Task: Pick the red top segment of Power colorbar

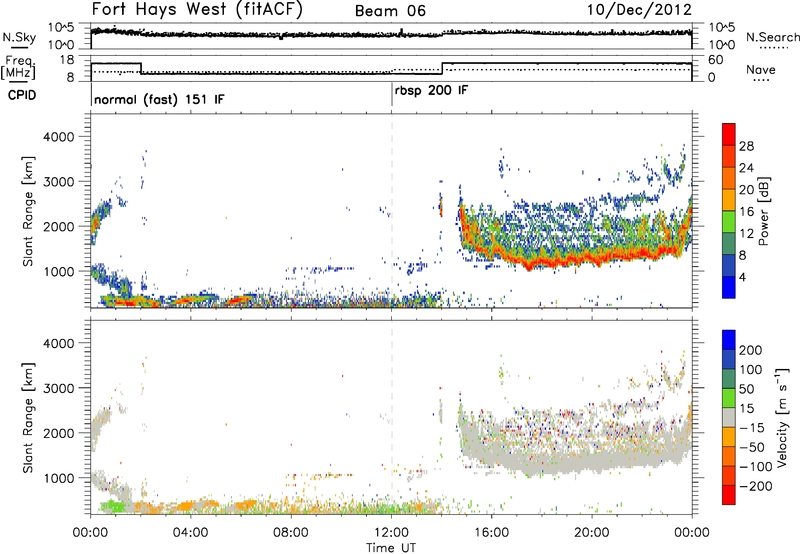Action: (729, 134)
